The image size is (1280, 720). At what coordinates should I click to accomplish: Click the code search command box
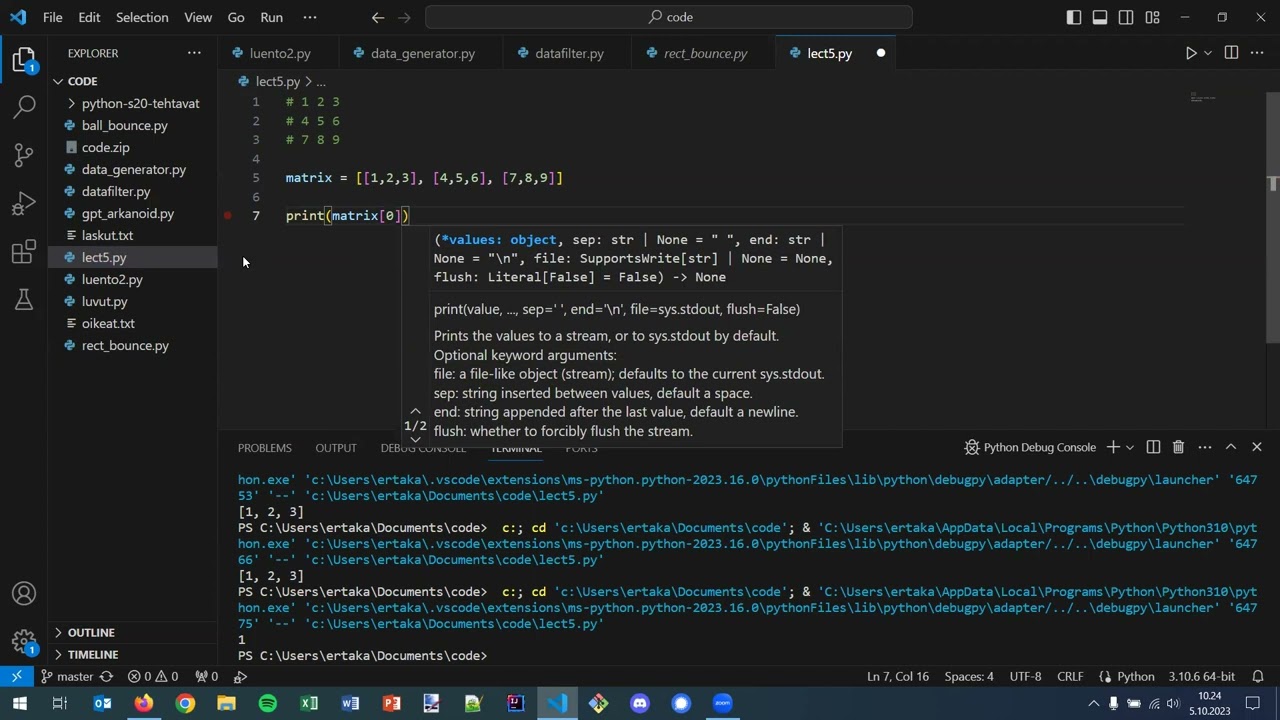click(669, 17)
